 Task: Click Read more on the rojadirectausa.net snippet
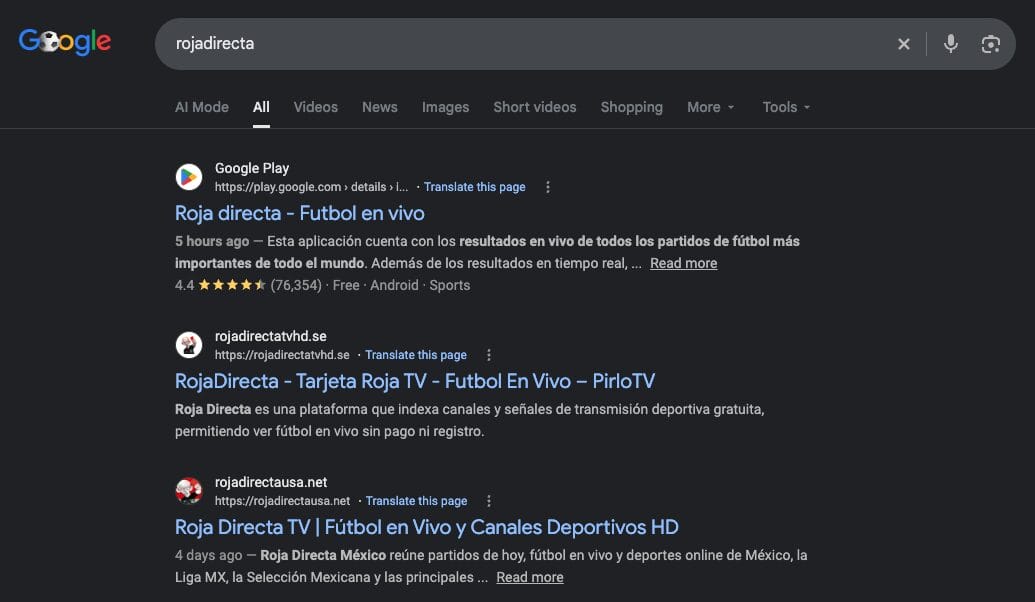click(x=530, y=578)
